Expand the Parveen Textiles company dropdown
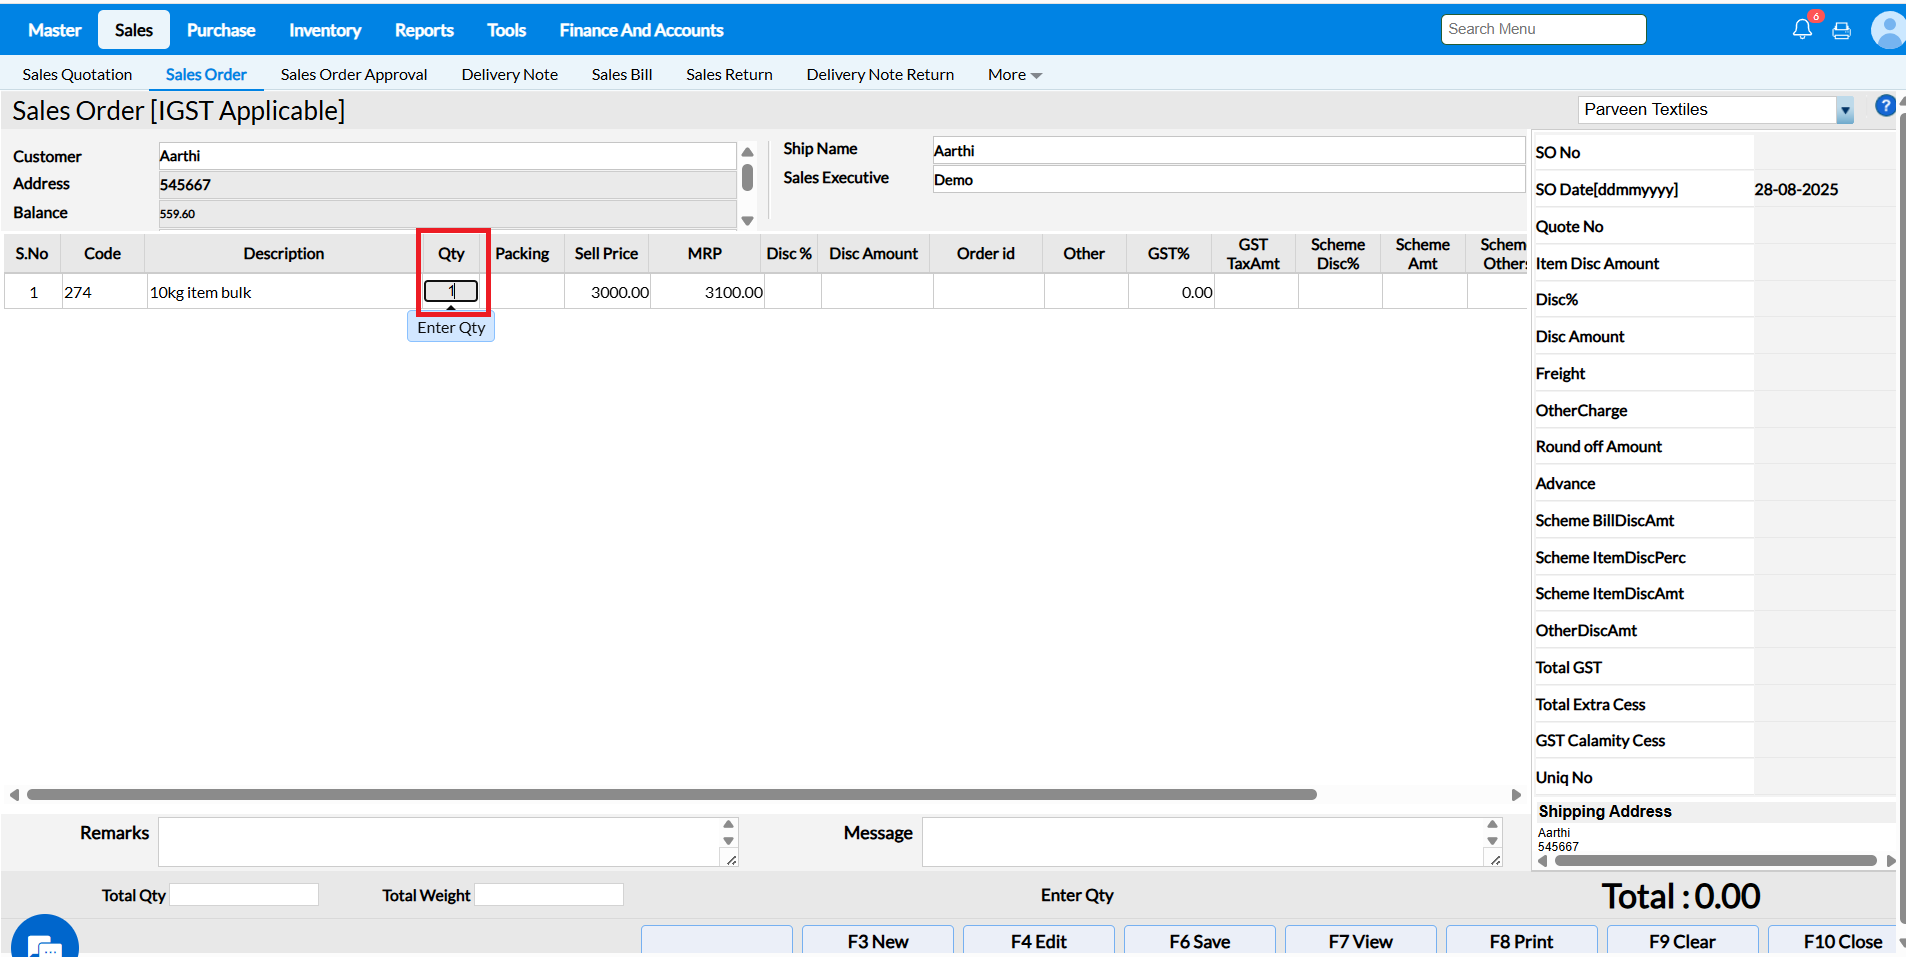Screen dimensions: 1906x957 click(1844, 110)
